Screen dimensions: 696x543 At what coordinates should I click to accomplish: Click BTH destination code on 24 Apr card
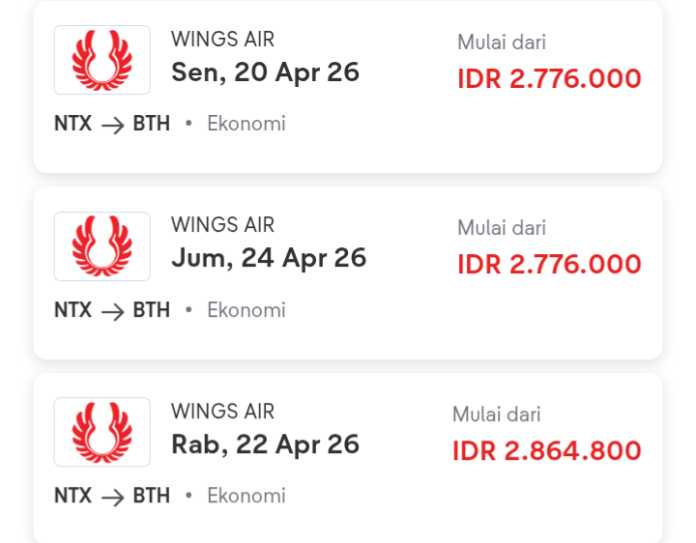point(151,310)
